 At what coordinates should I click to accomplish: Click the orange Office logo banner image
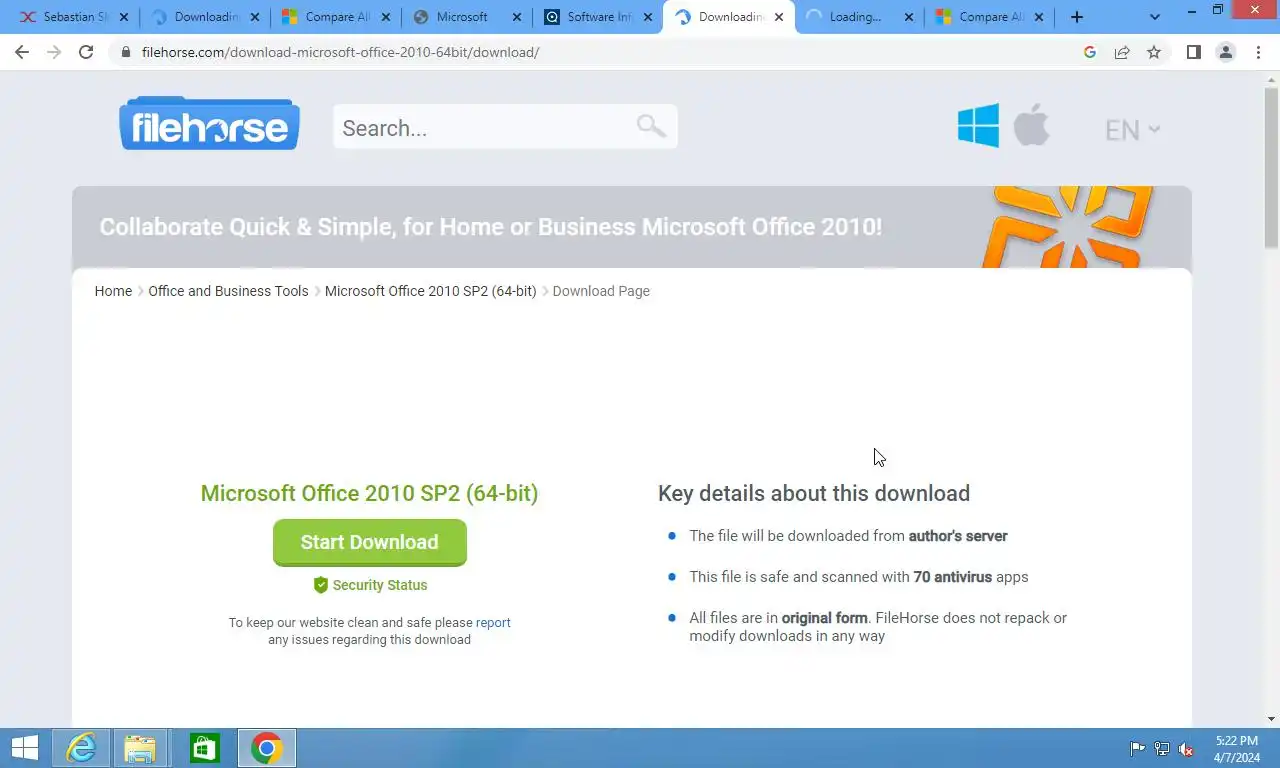(1067, 227)
